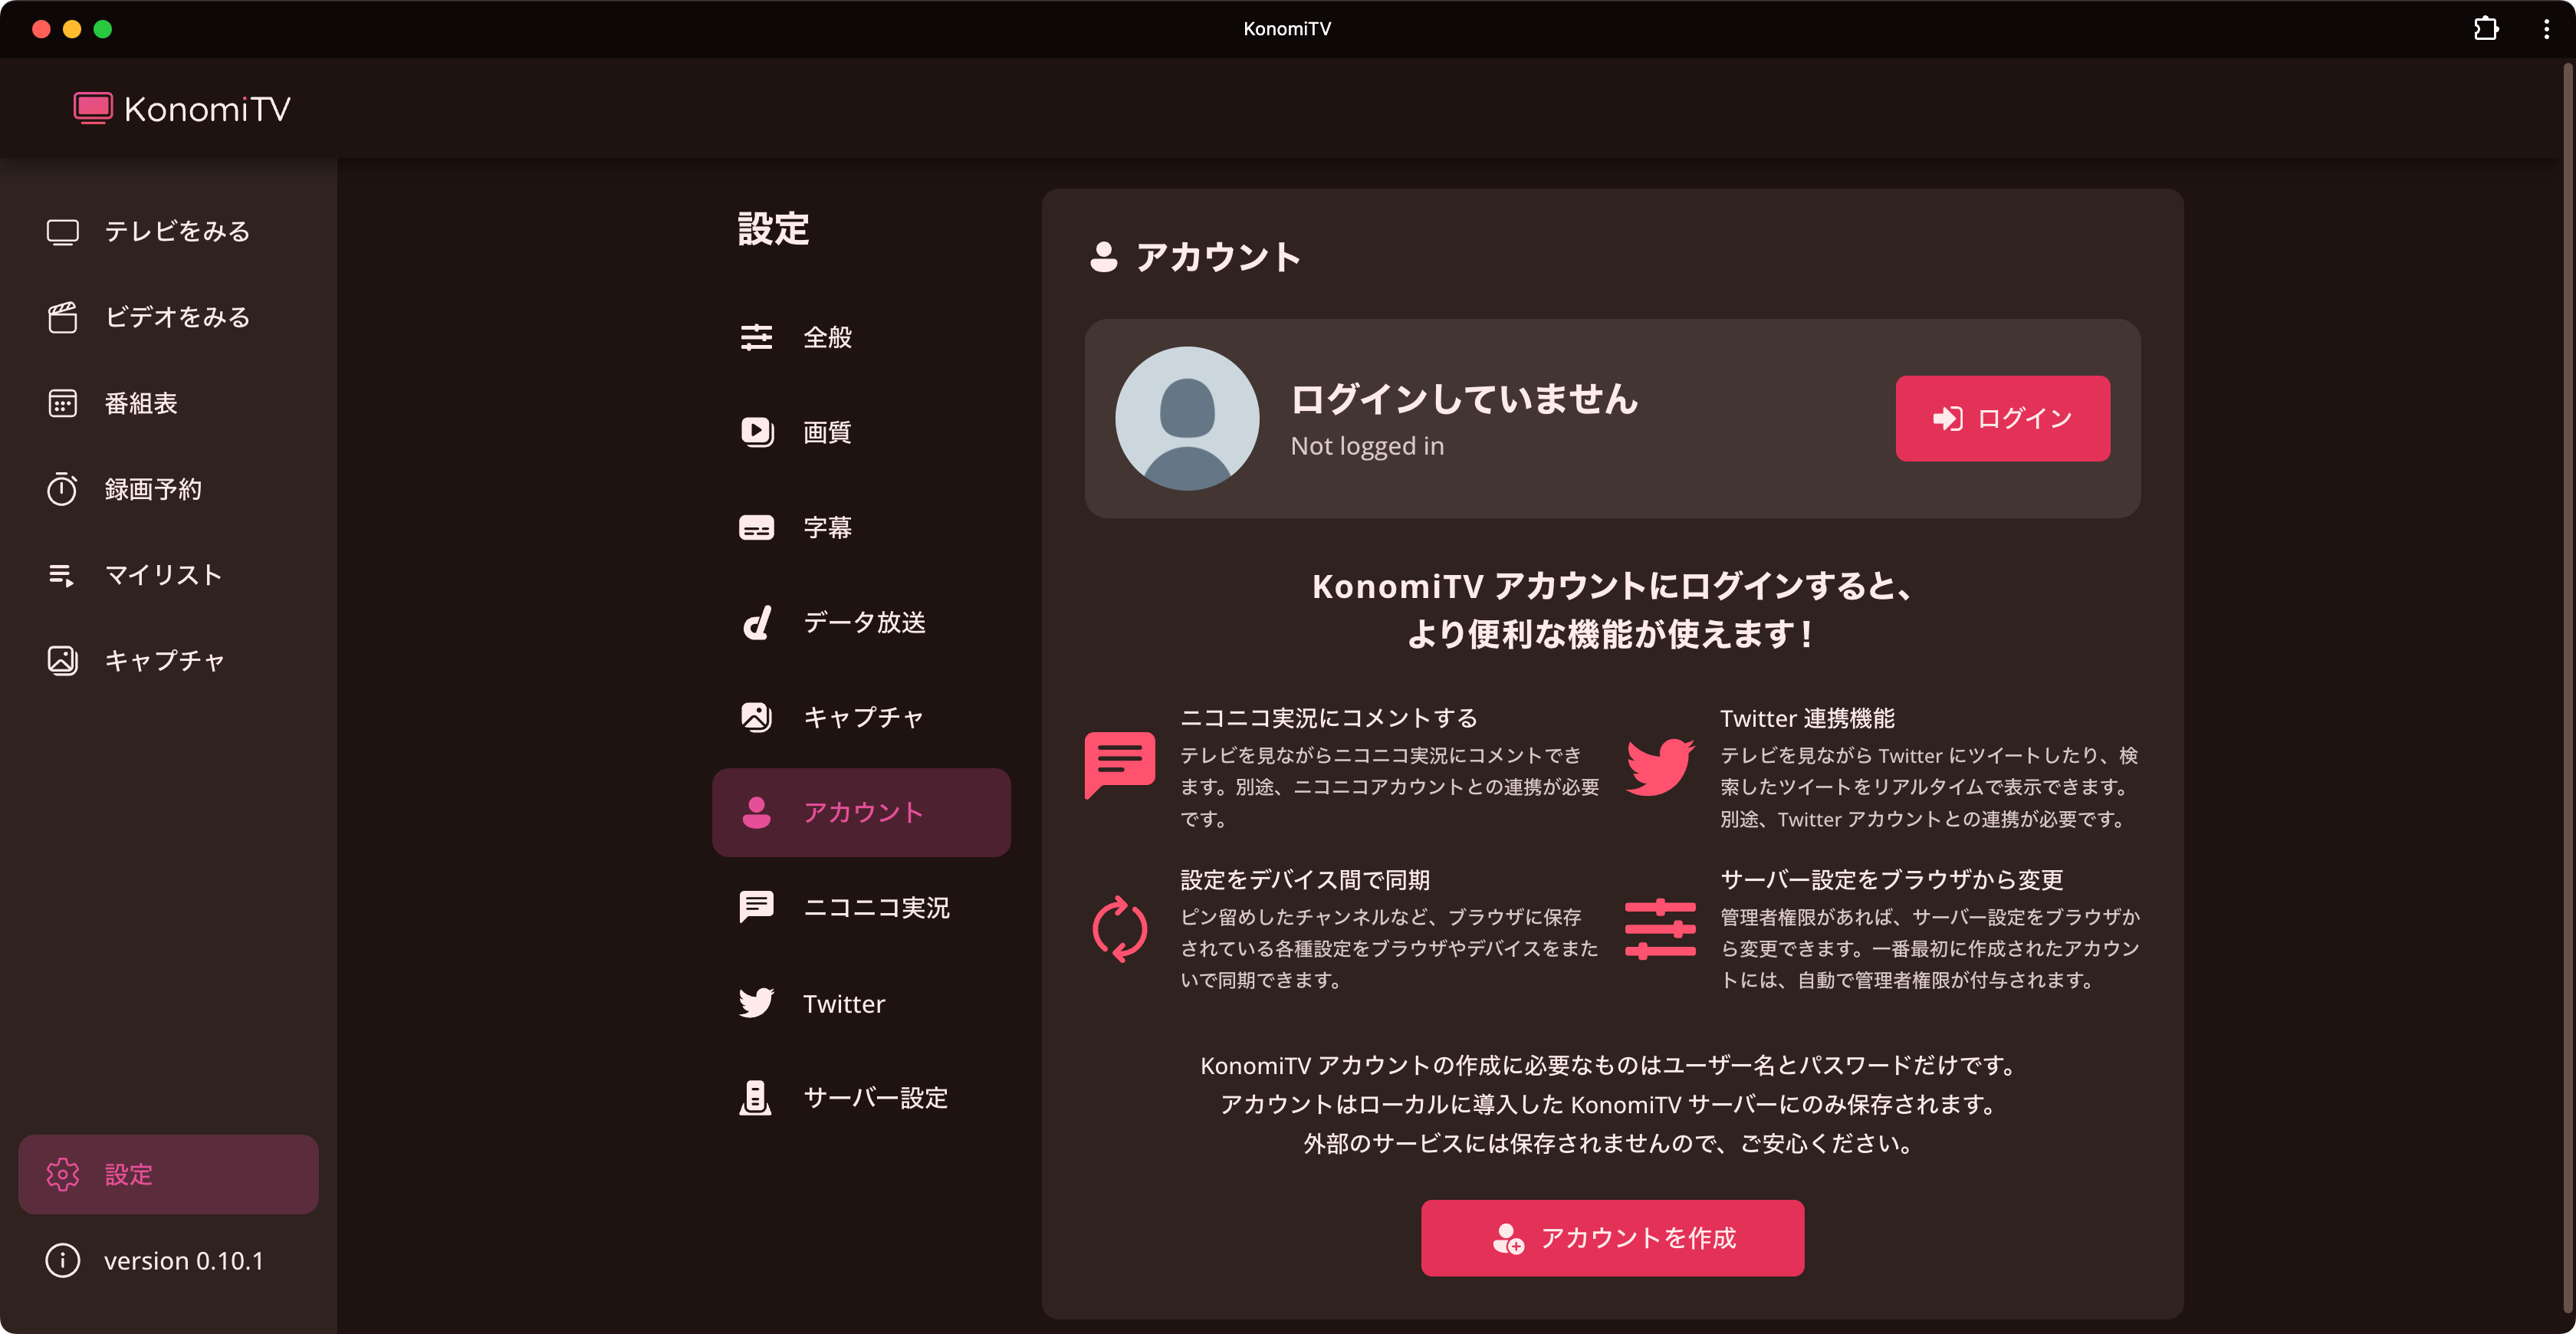
Task: Open the sidebar キャプチャ image icon
Action: coord(62,661)
